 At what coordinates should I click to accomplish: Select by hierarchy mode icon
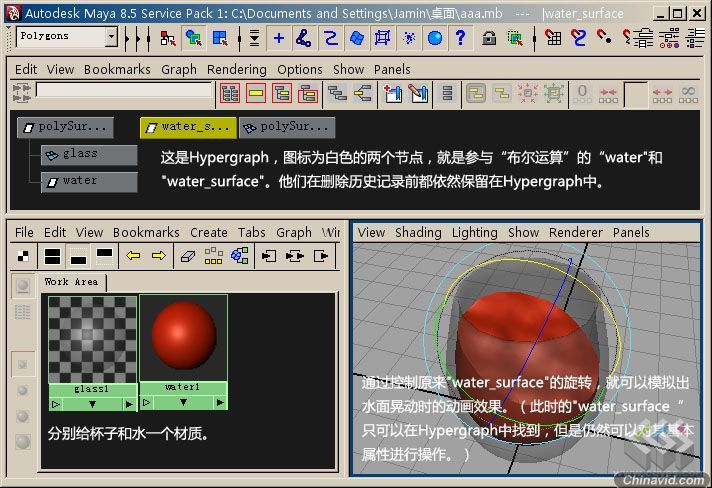[168, 38]
